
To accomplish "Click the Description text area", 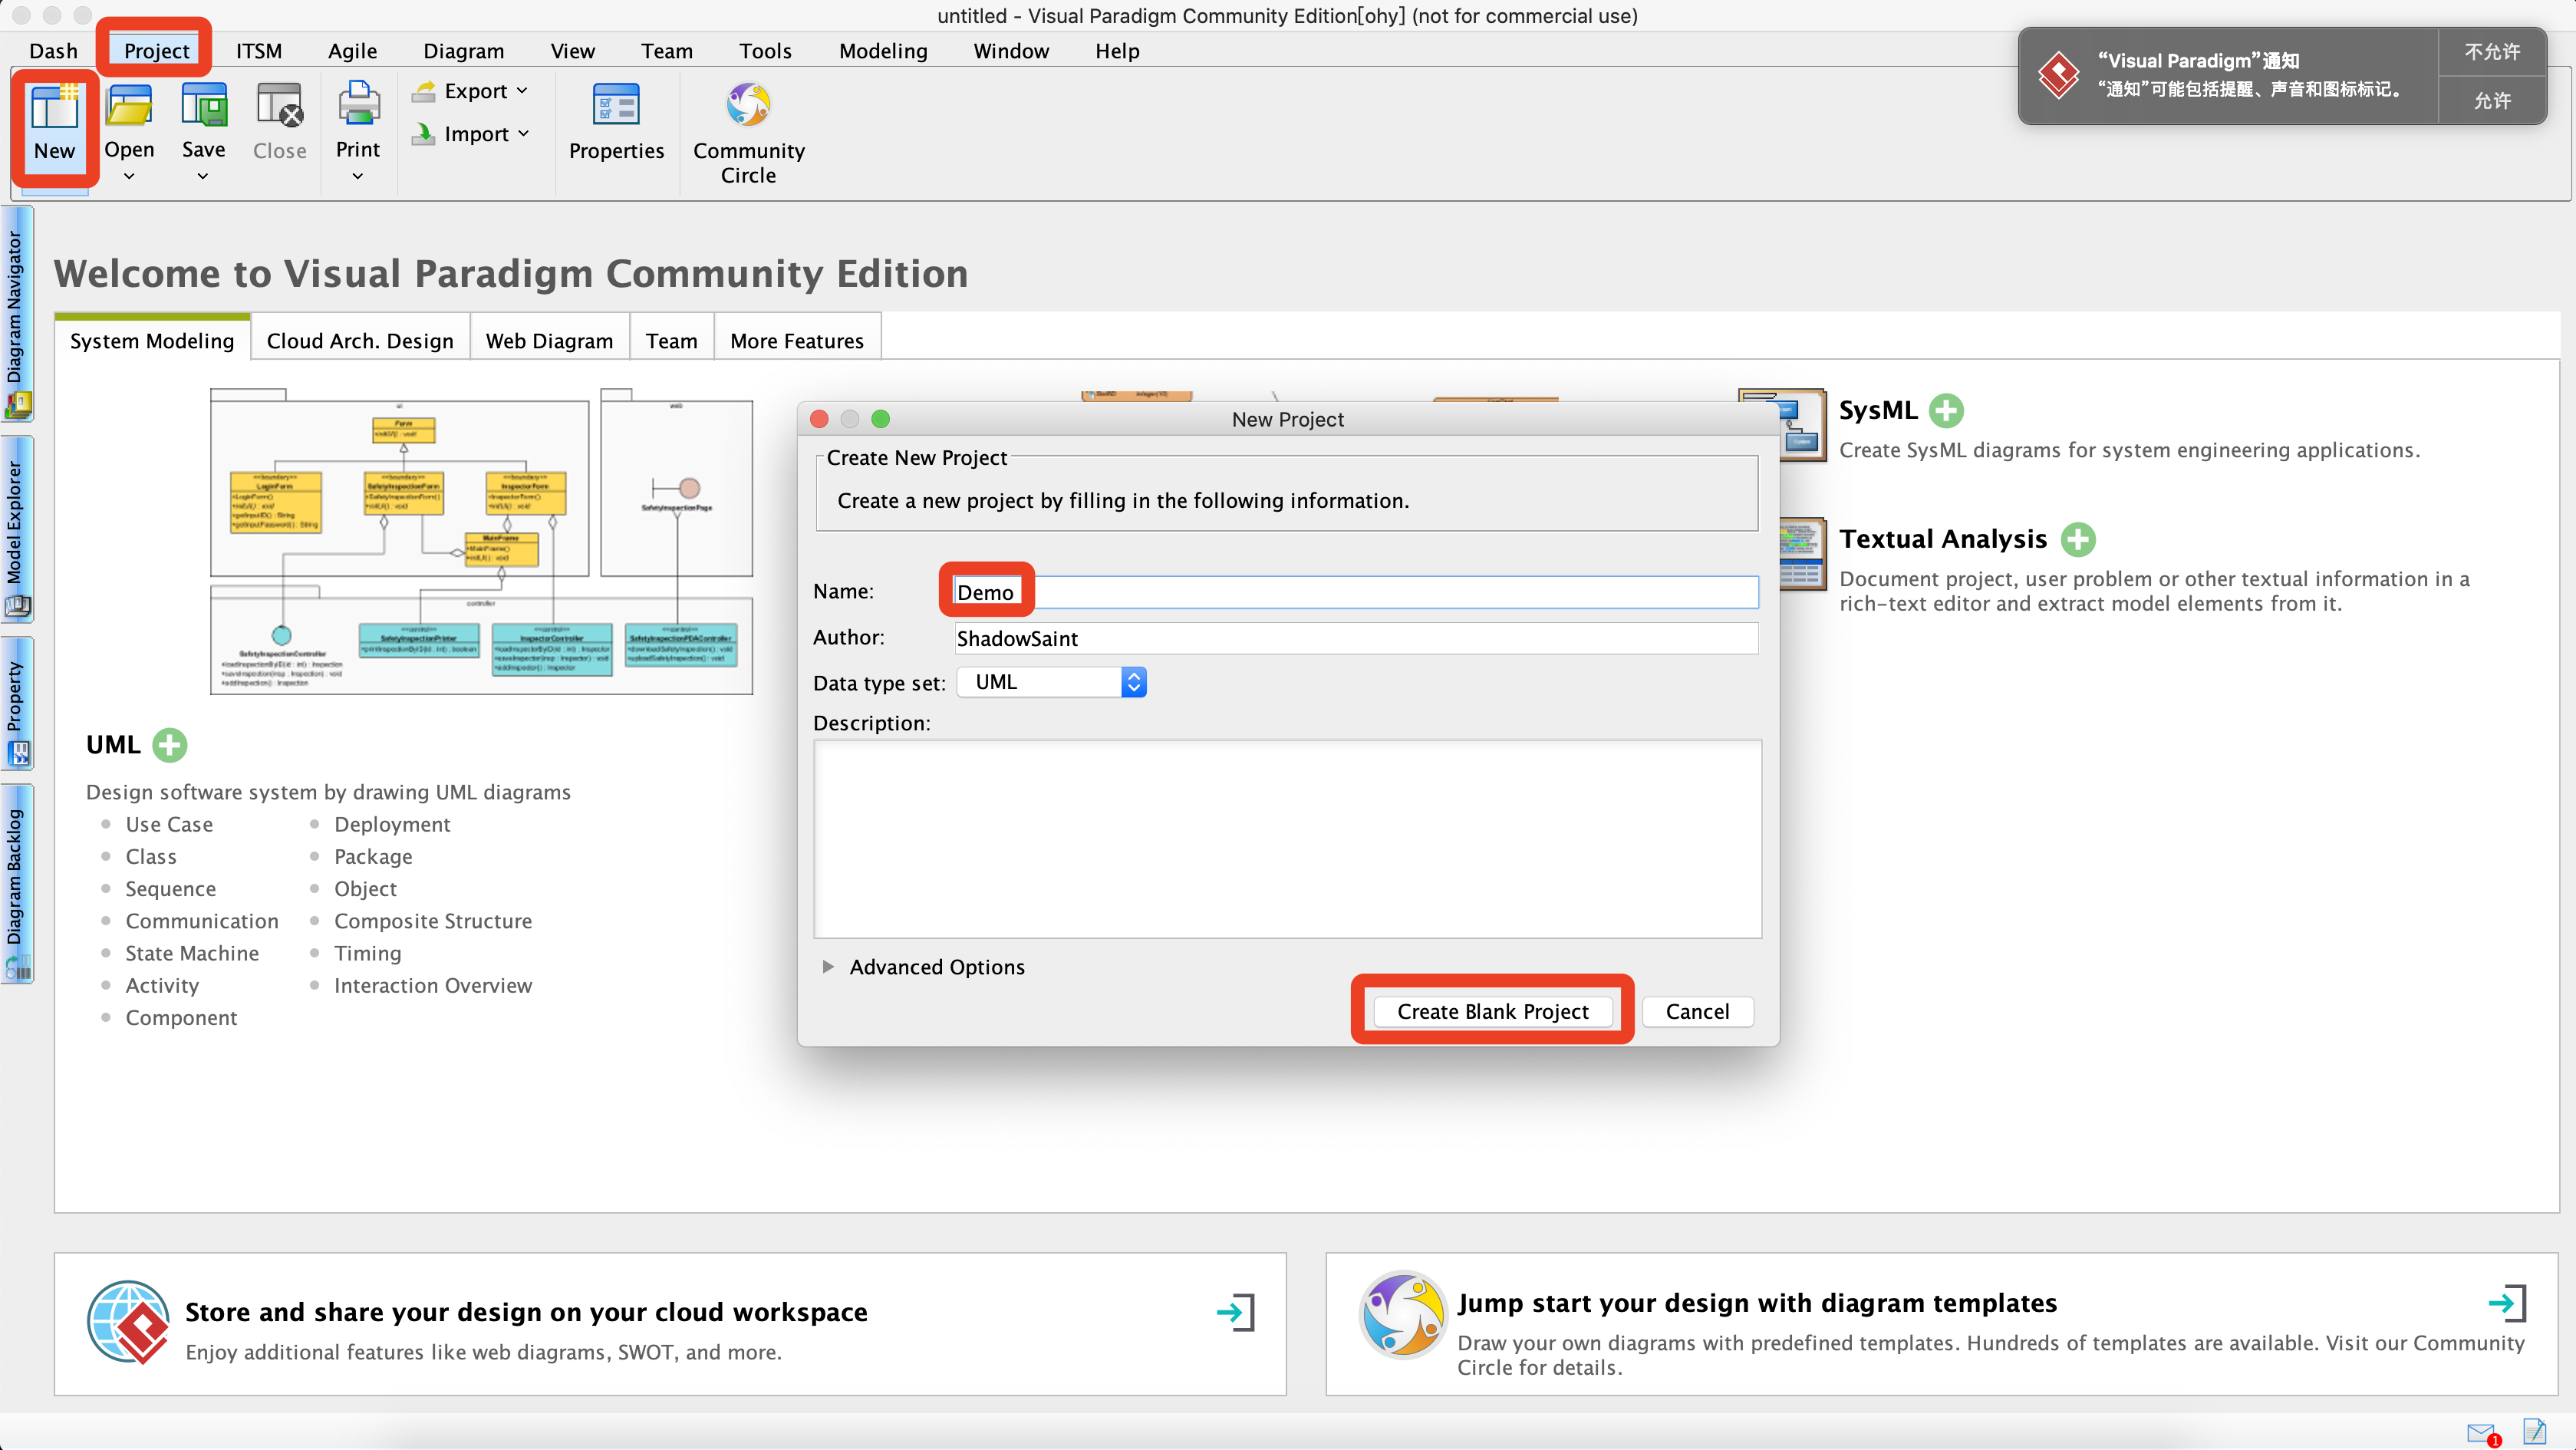I will [x=1287, y=839].
